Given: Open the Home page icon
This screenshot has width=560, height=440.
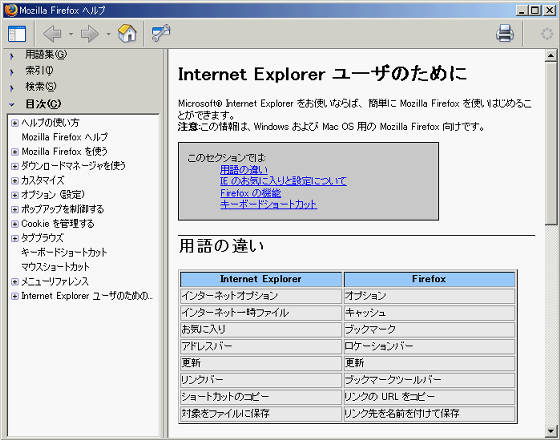Looking at the screenshot, I should (127, 34).
